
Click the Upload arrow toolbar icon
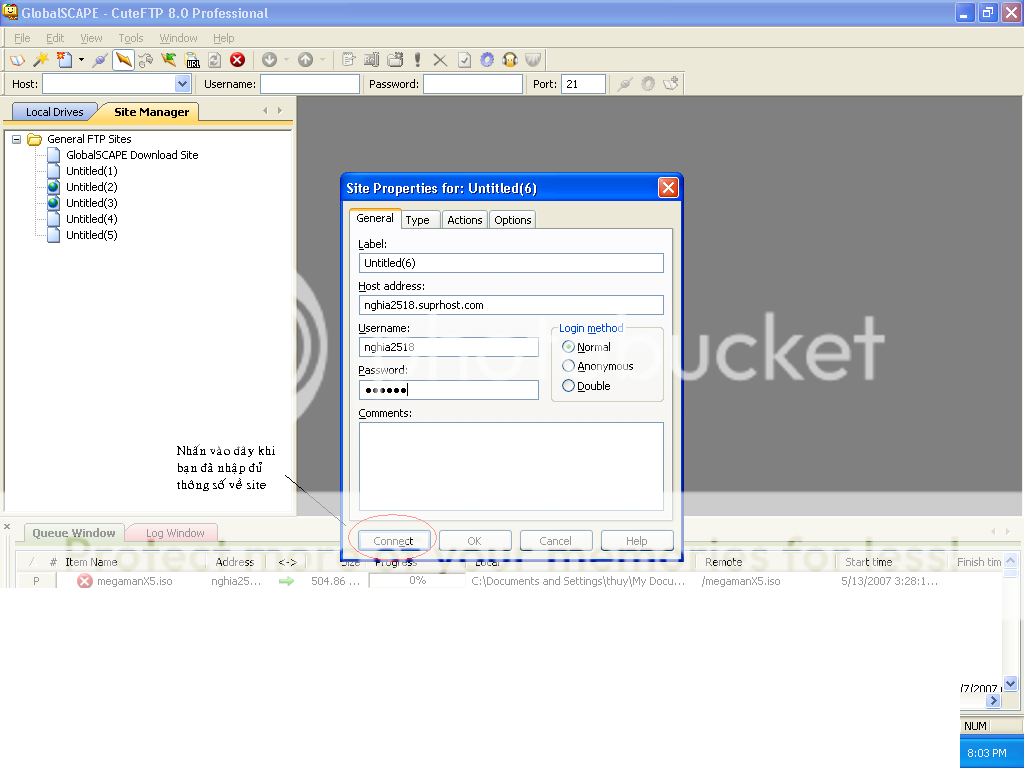point(305,60)
